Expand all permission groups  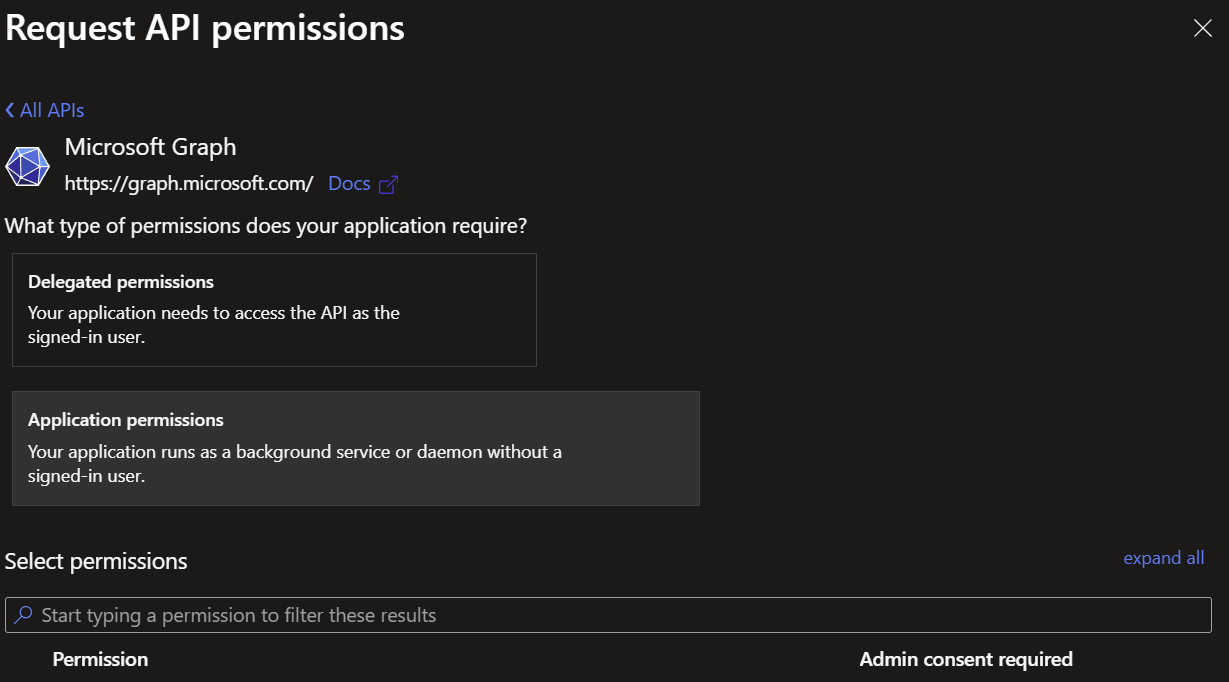click(1163, 558)
